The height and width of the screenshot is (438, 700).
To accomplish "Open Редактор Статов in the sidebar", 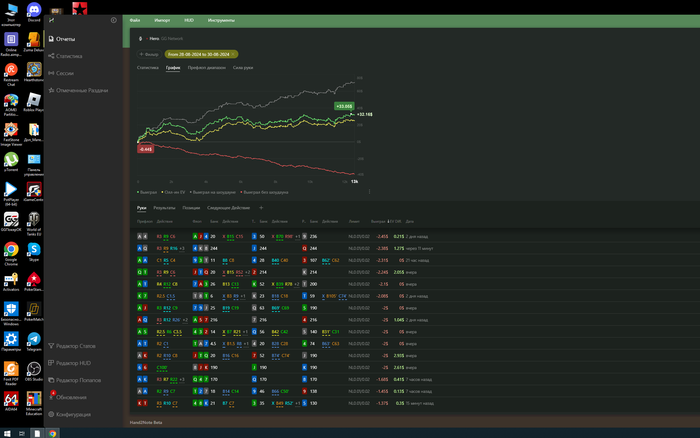I will tap(77, 345).
